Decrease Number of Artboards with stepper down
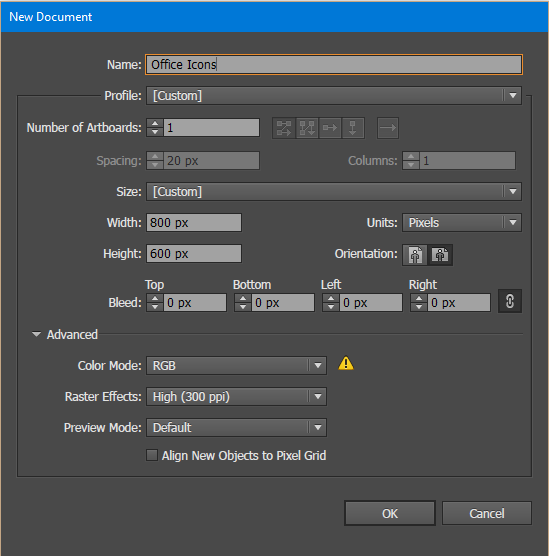Viewport: 549px width, 556px height. 155,132
